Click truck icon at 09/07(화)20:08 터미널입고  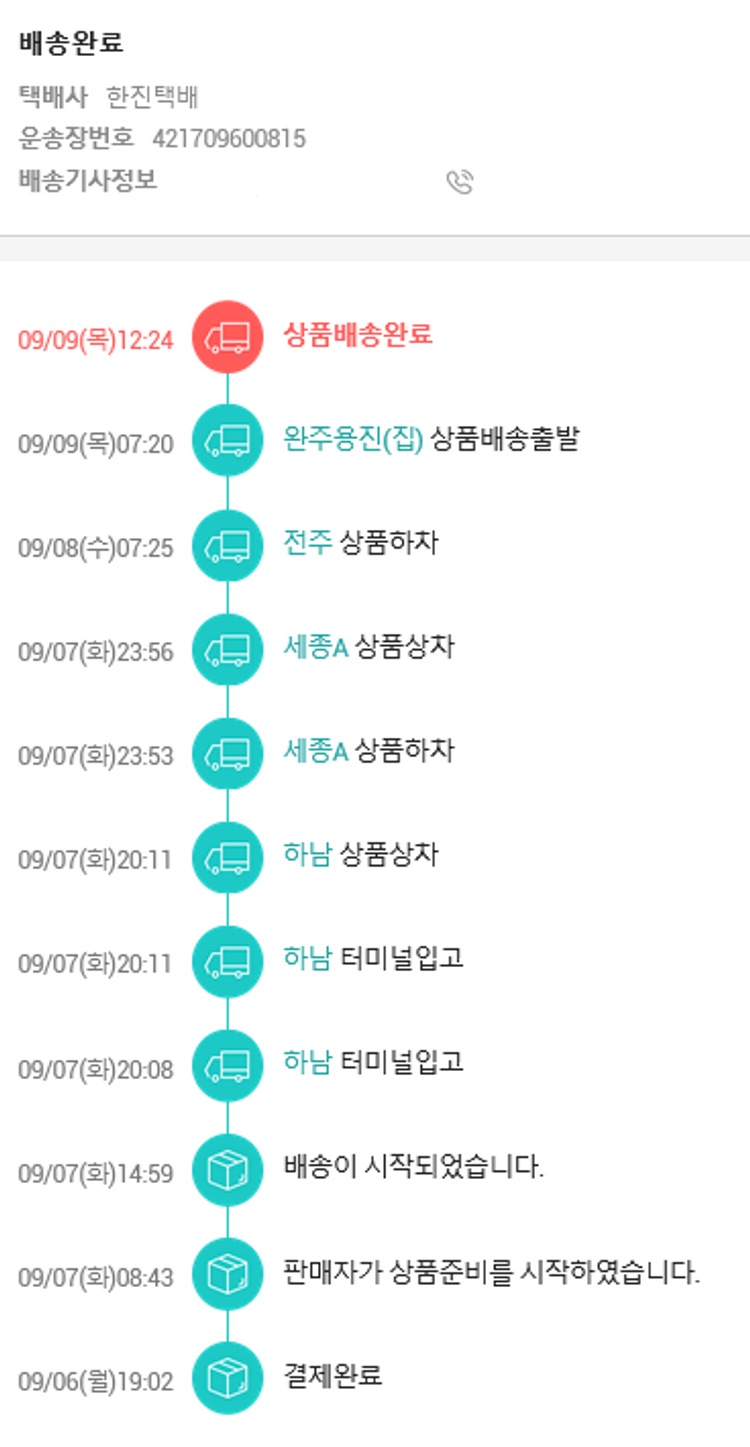point(227,1066)
